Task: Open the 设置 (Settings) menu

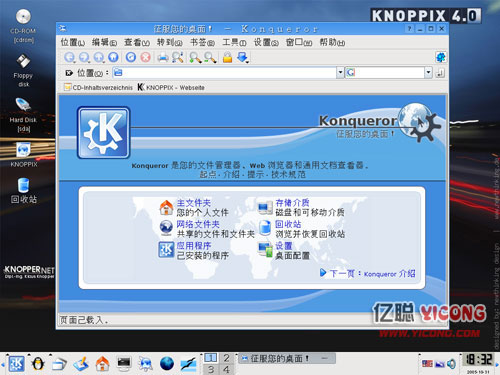Action: [266, 43]
